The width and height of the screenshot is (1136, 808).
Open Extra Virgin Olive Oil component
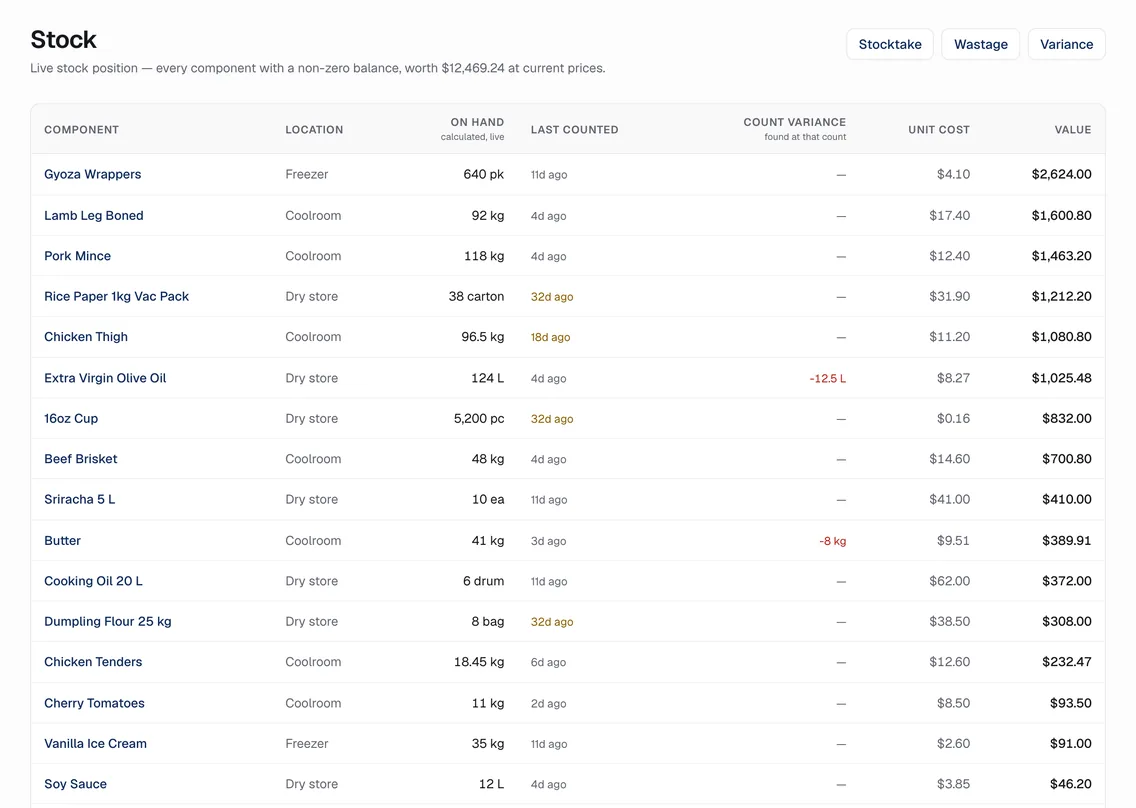tap(105, 378)
